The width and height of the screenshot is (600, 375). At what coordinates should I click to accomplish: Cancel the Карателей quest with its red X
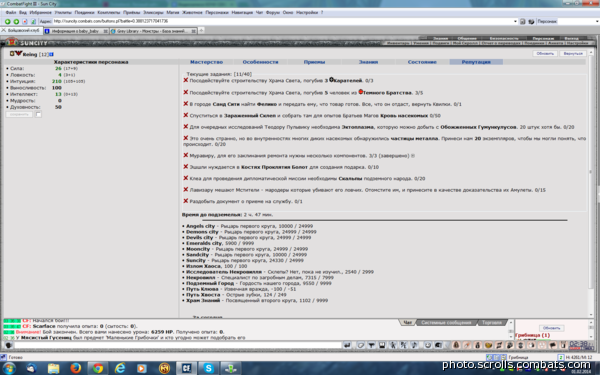click(x=186, y=80)
